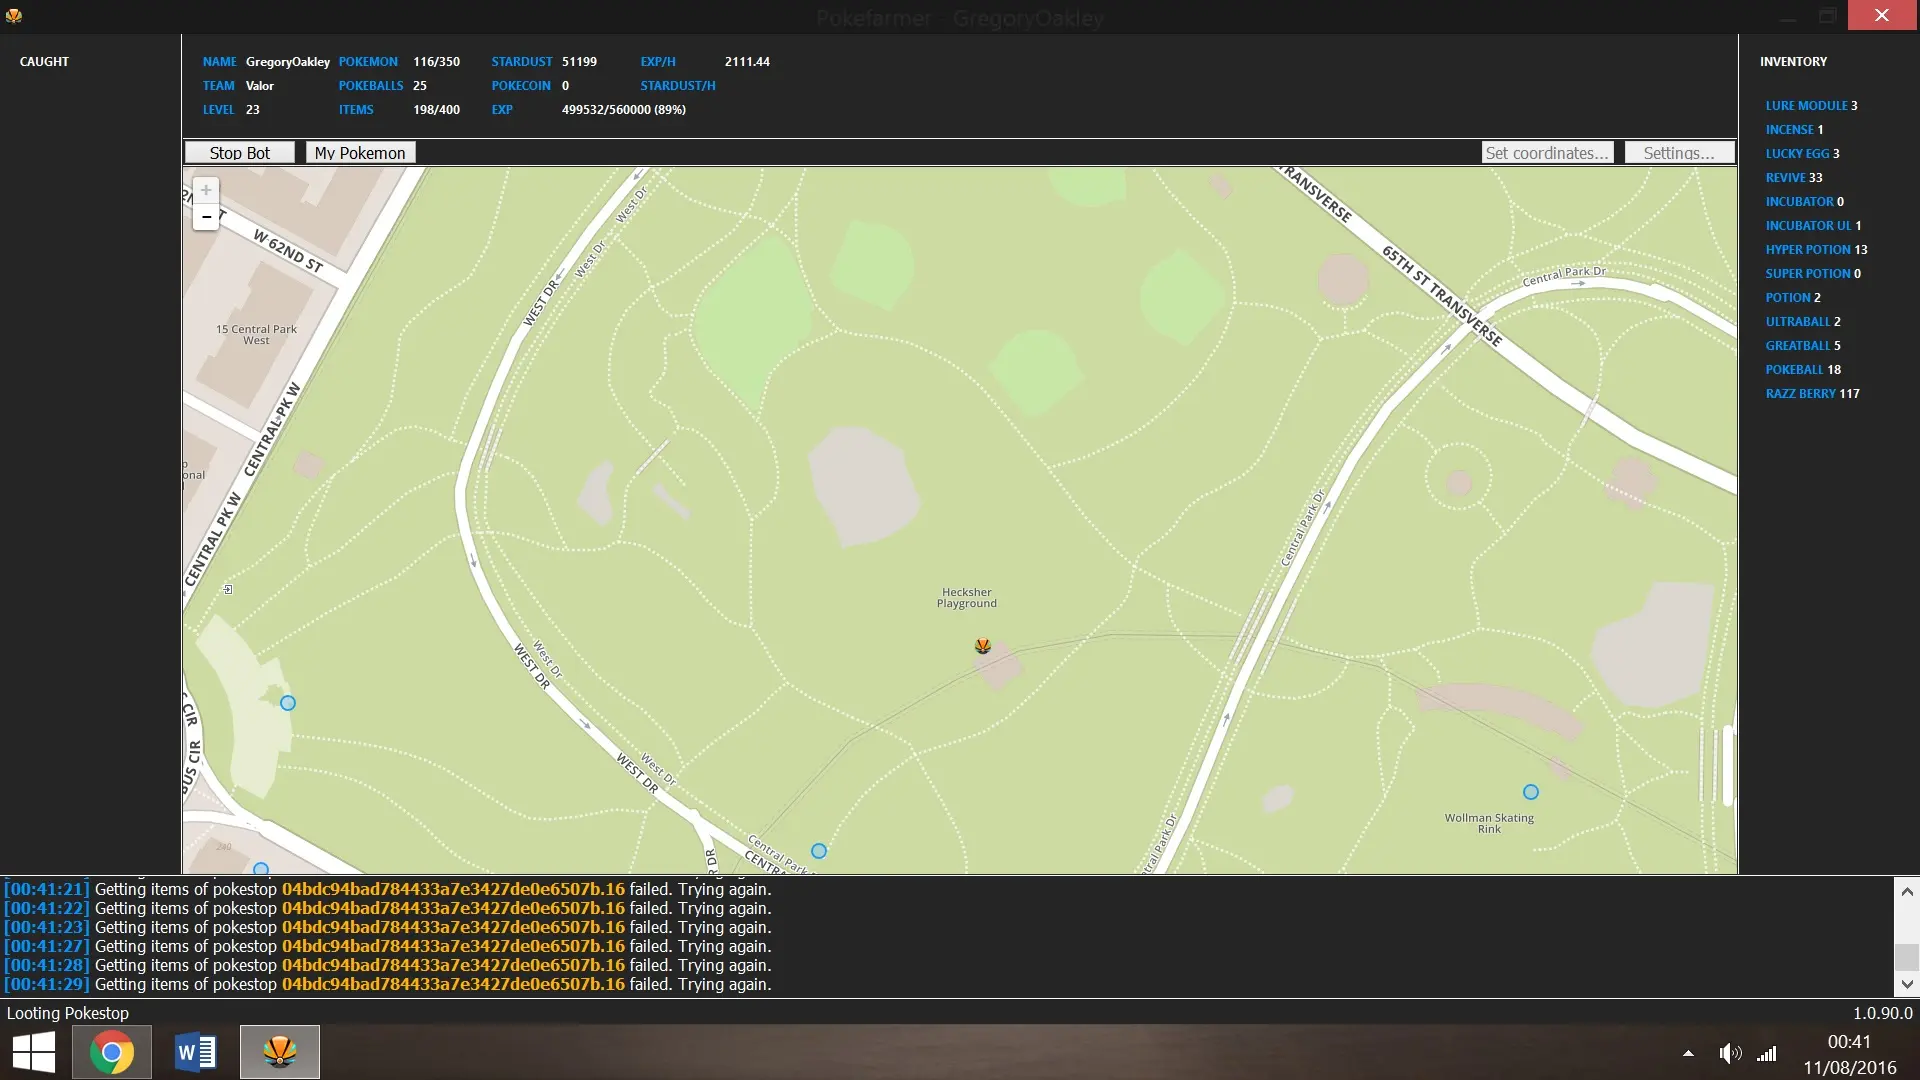This screenshot has width=1920, height=1080.
Task: Click the Stop Bot button
Action: click(x=240, y=153)
